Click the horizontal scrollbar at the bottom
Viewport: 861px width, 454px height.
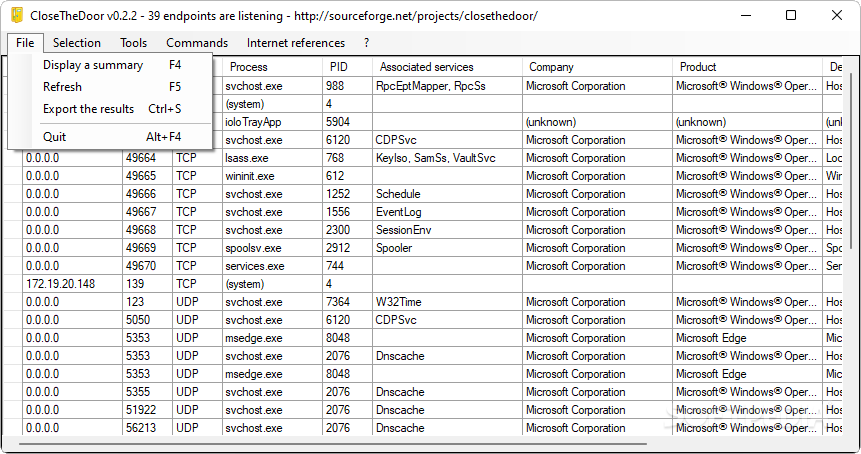[333, 444]
